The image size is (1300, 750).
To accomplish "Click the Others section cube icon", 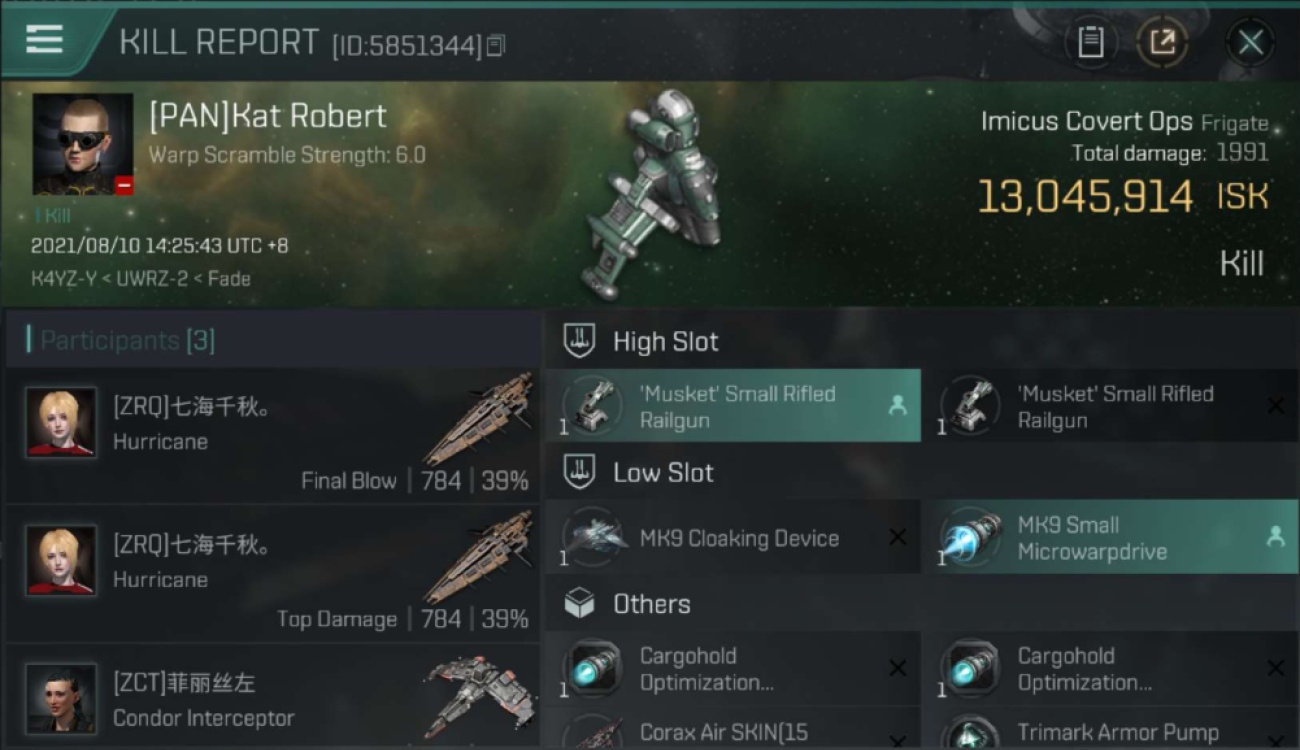I will [580, 603].
